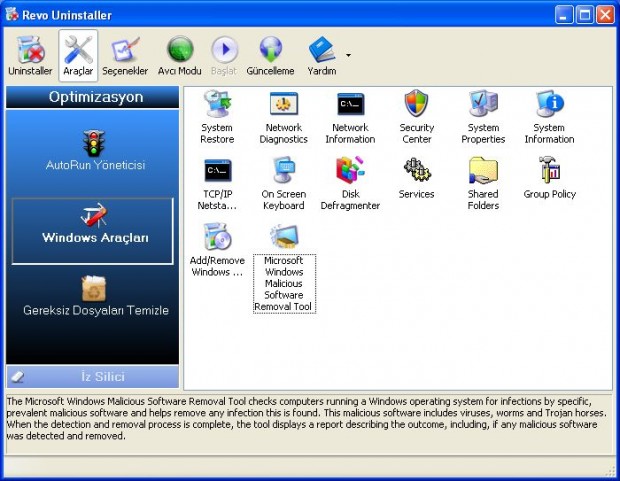Open the System Information icon

(x=550, y=117)
